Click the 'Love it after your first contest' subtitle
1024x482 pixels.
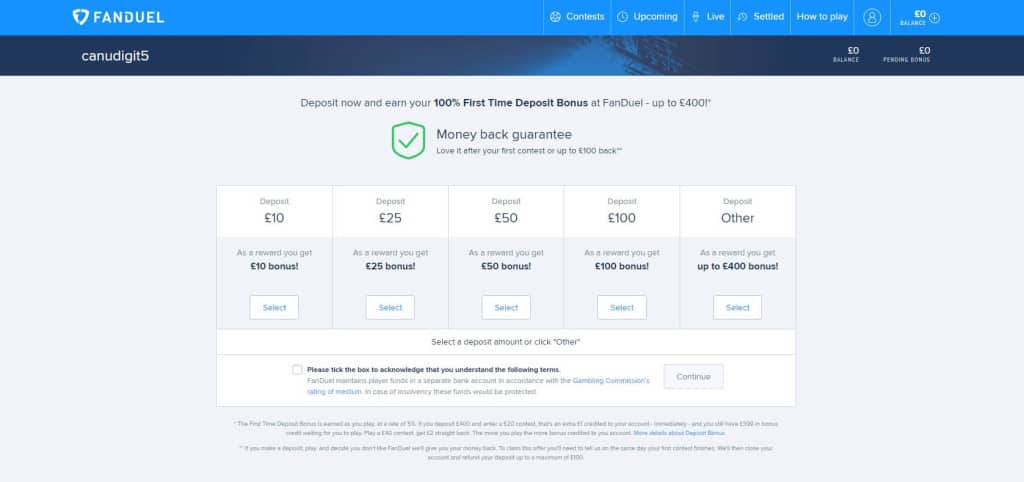click(530, 151)
